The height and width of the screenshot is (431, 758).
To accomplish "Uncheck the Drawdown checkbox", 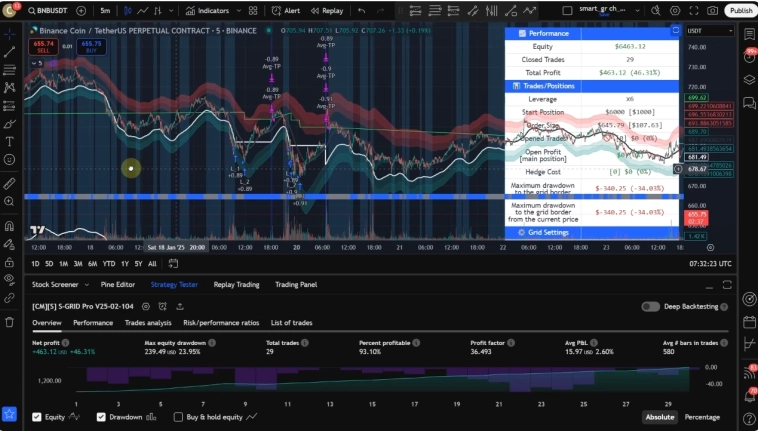I will (x=101, y=417).
